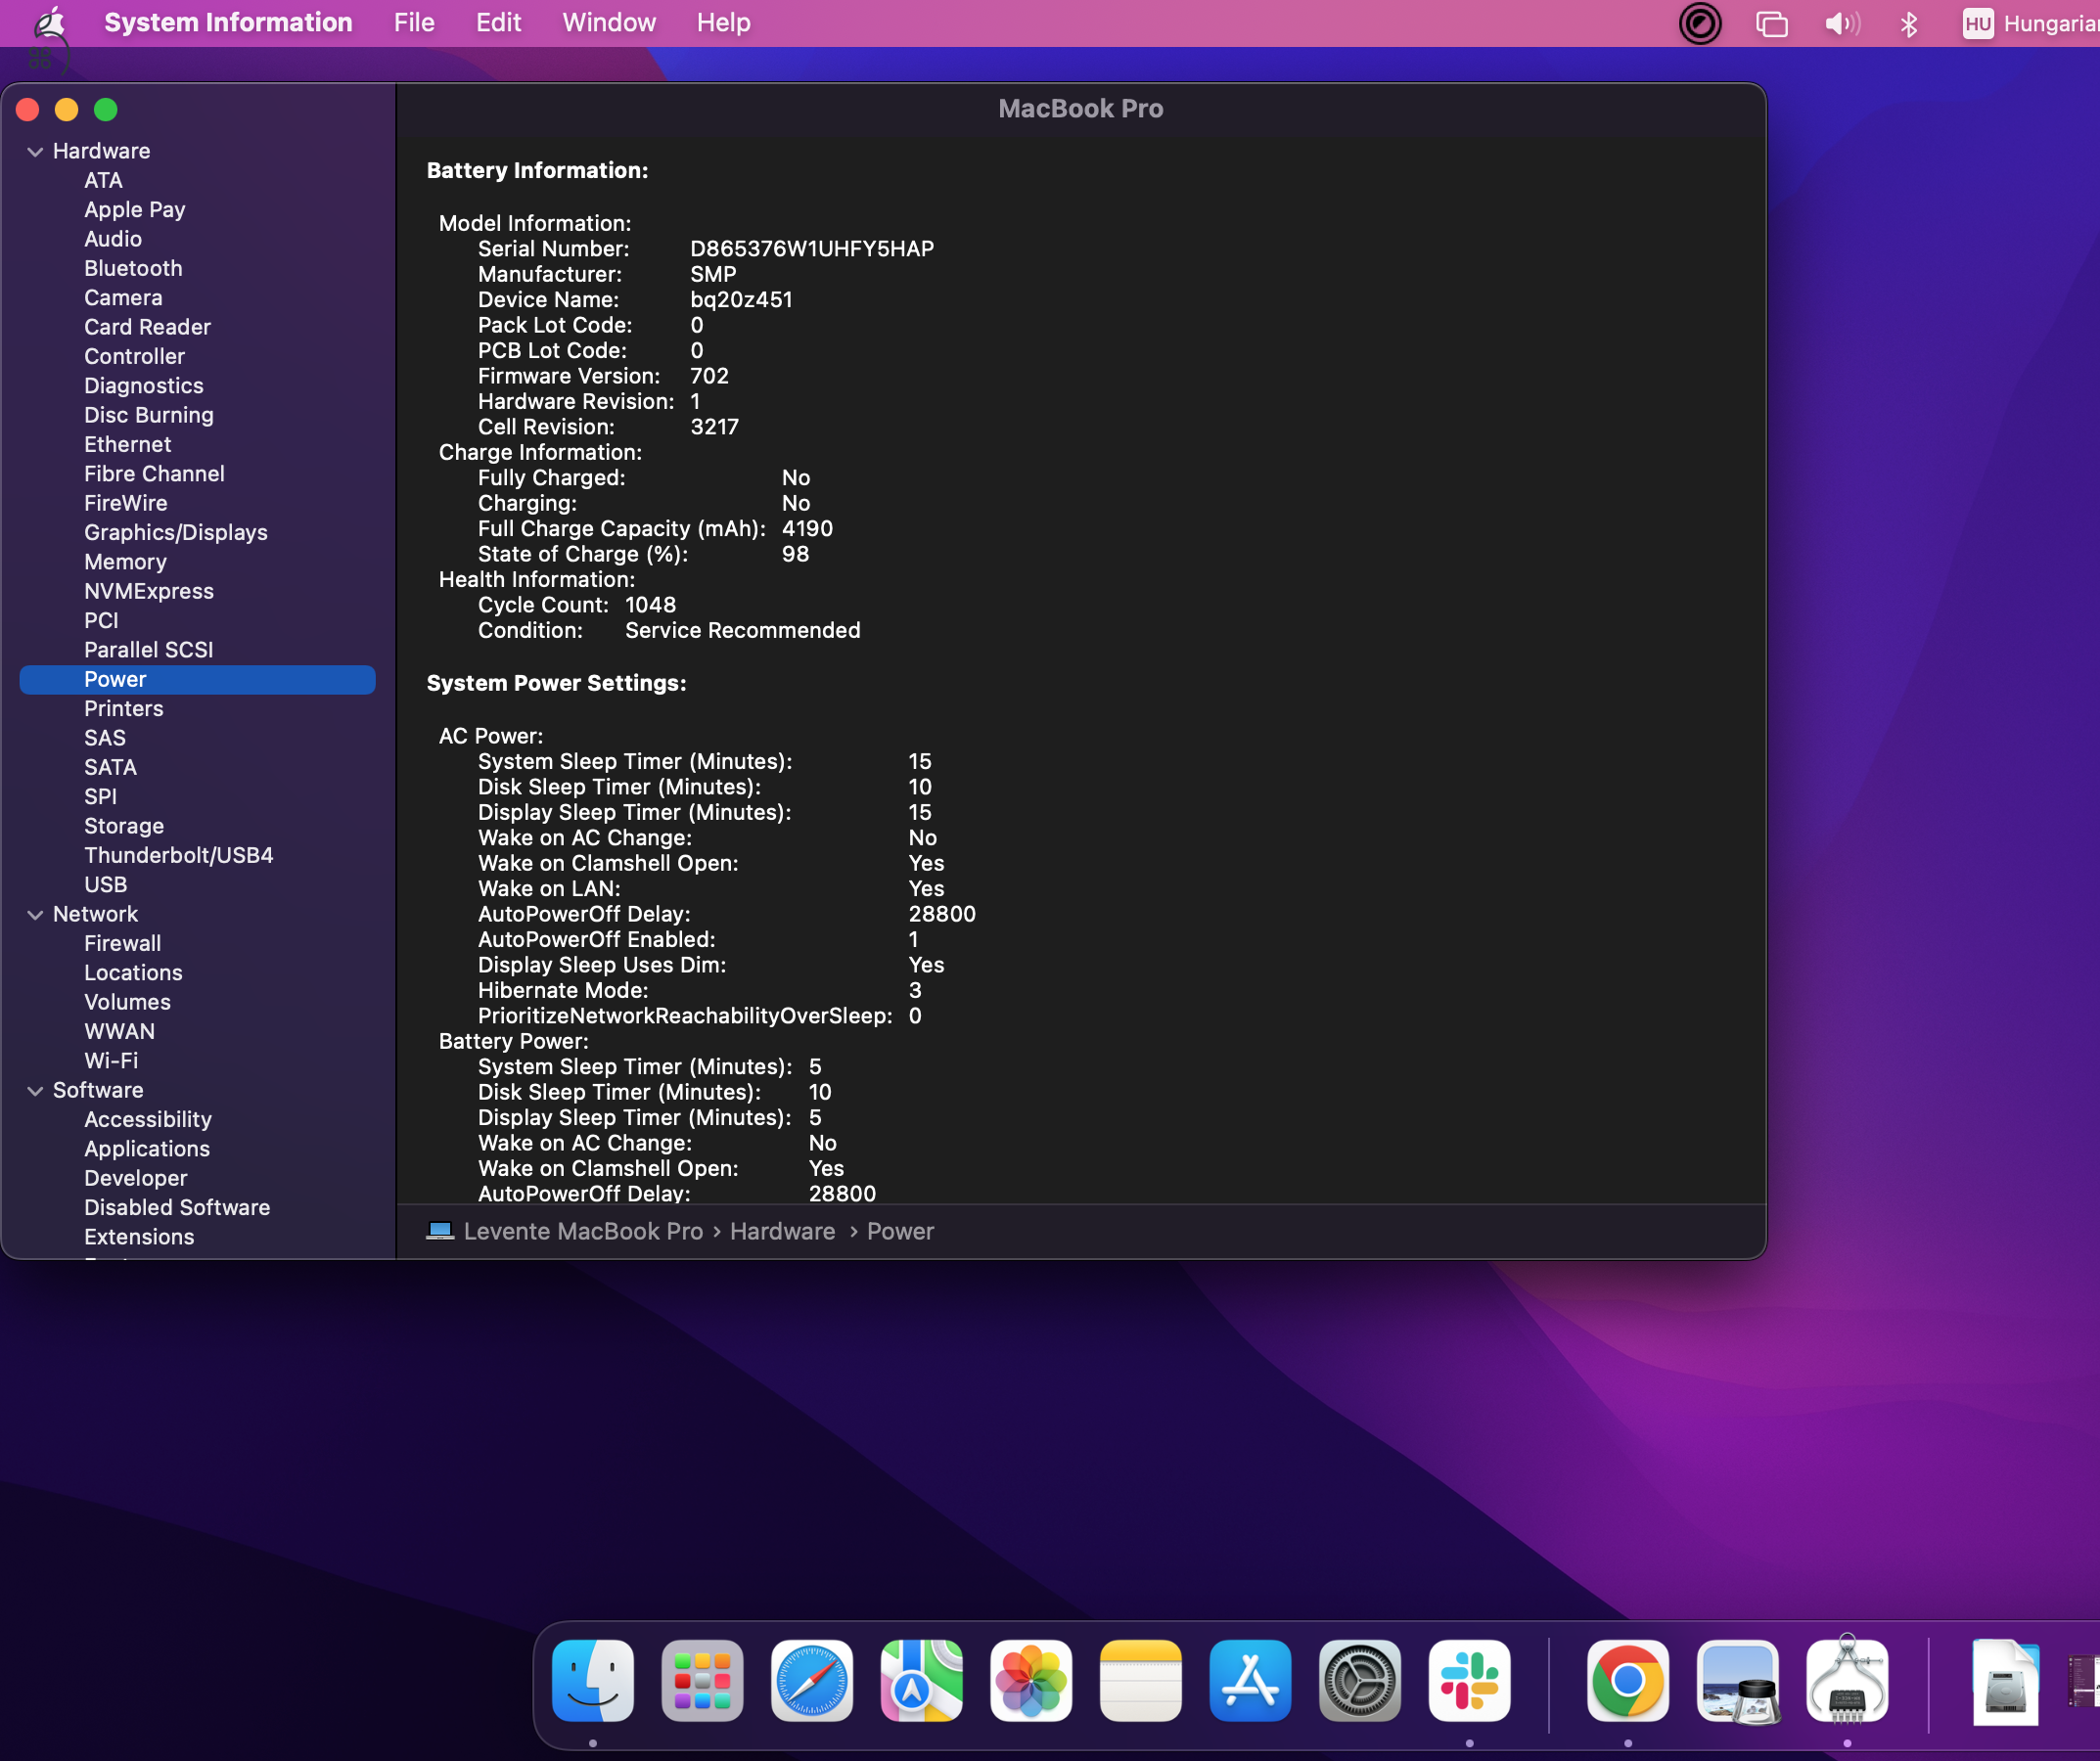Select Audio in the sidebar
Viewport: 2100px width, 1761px height.
(x=113, y=239)
